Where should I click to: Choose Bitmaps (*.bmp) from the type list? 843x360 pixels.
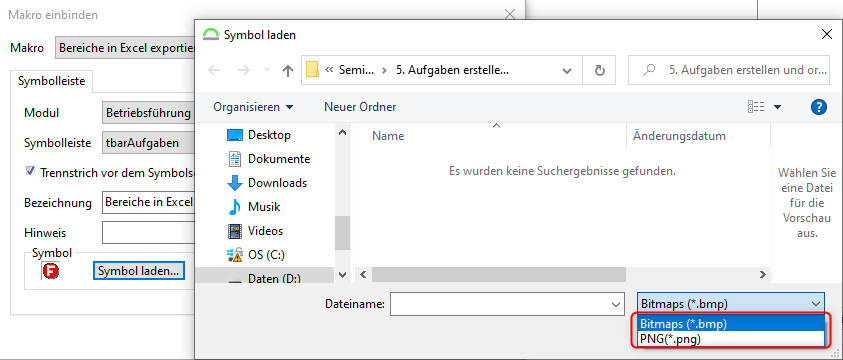coord(731,324)
